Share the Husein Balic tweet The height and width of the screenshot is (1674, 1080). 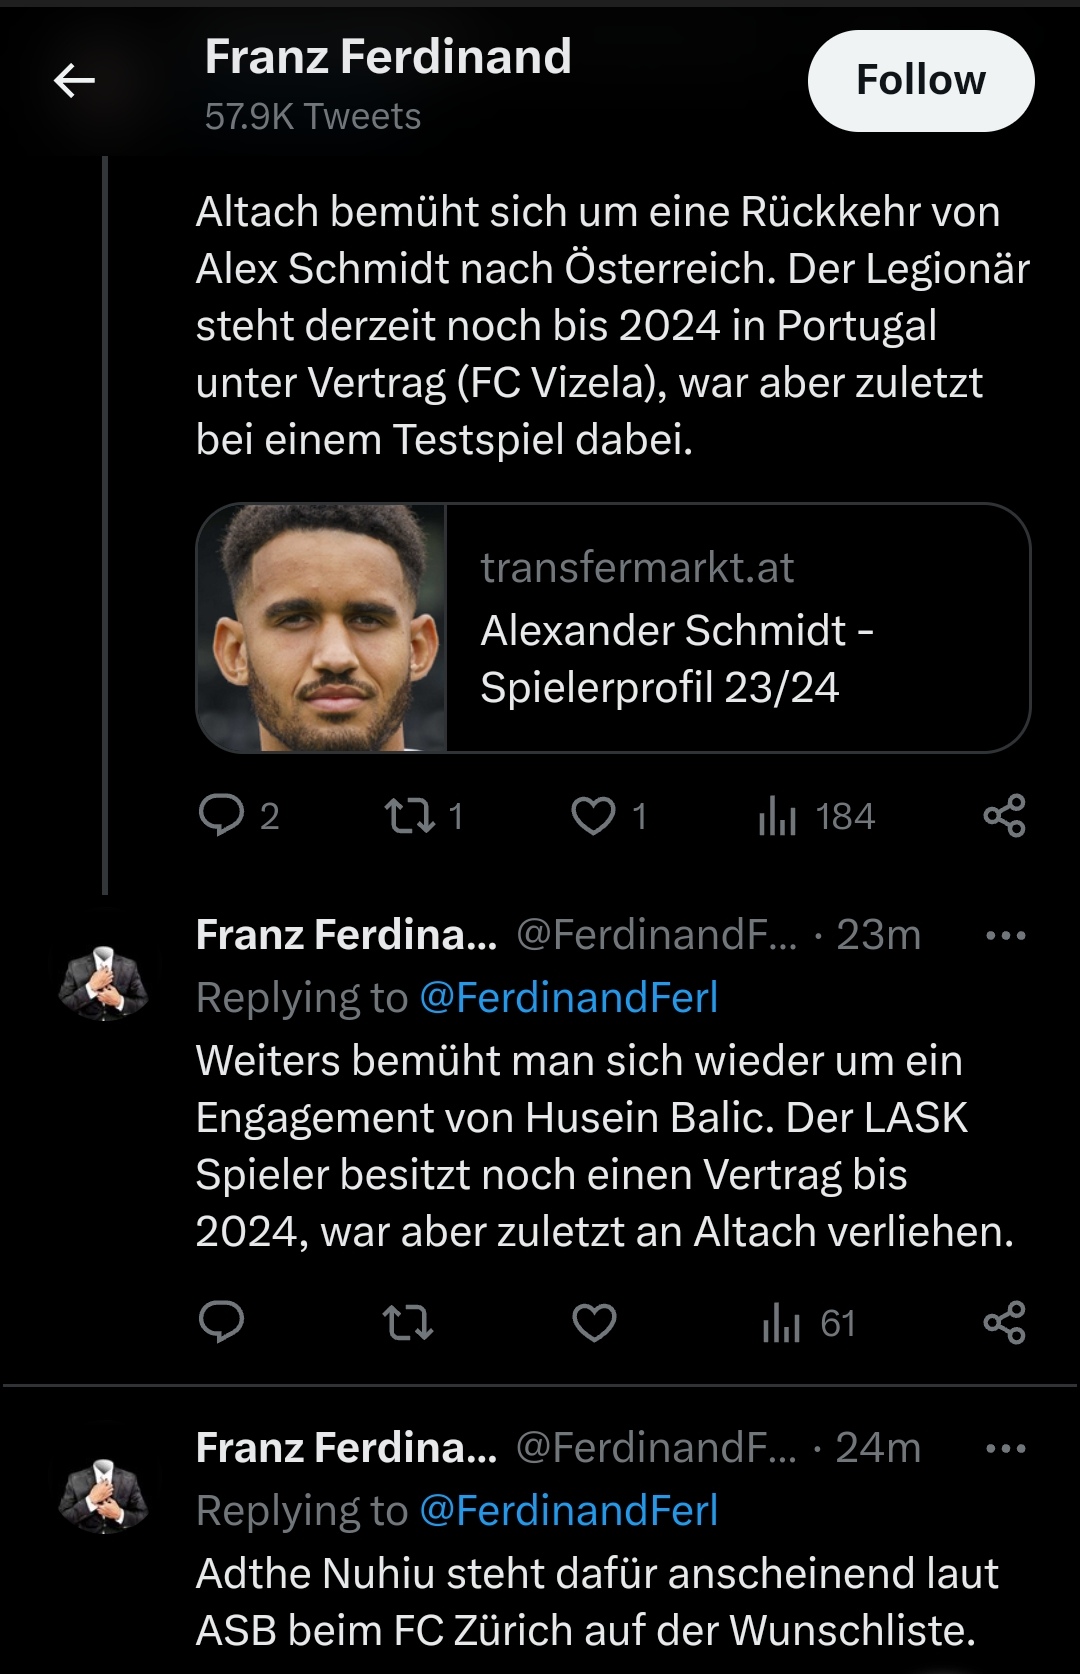click(x=1004, y=1323)
